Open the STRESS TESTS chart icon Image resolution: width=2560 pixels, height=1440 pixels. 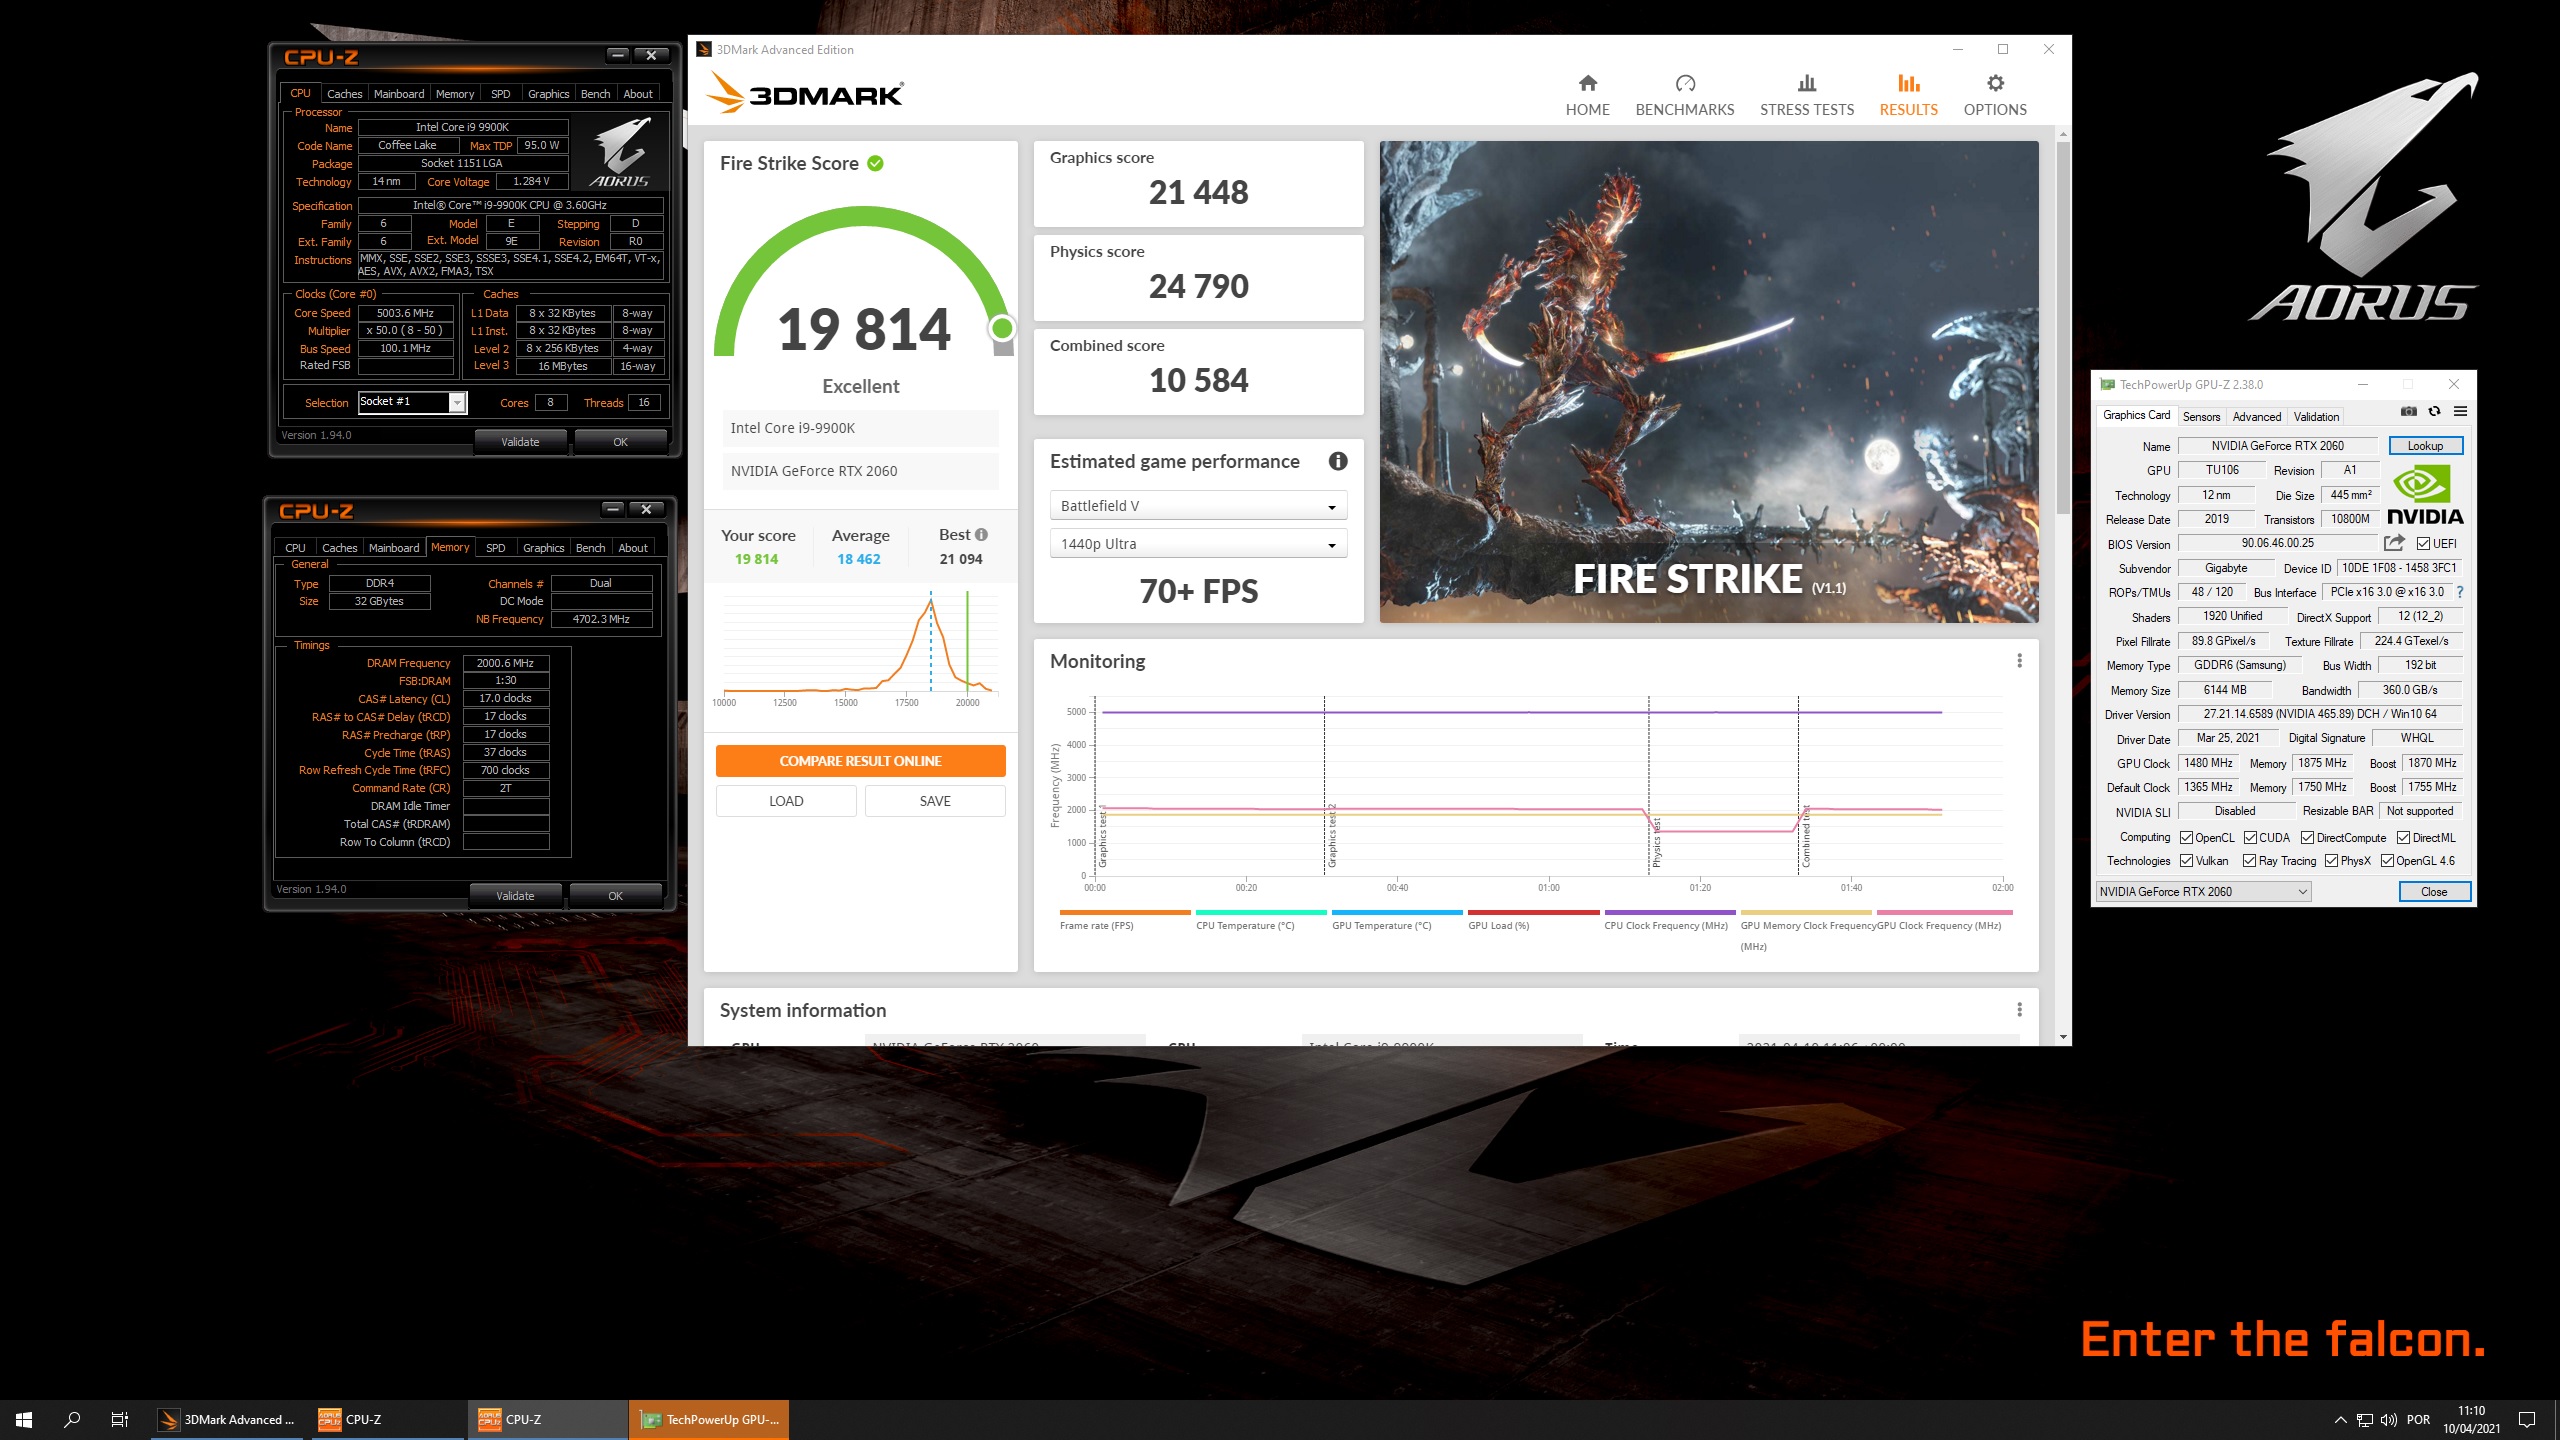pyautogui.click(x=1806, y=83)
